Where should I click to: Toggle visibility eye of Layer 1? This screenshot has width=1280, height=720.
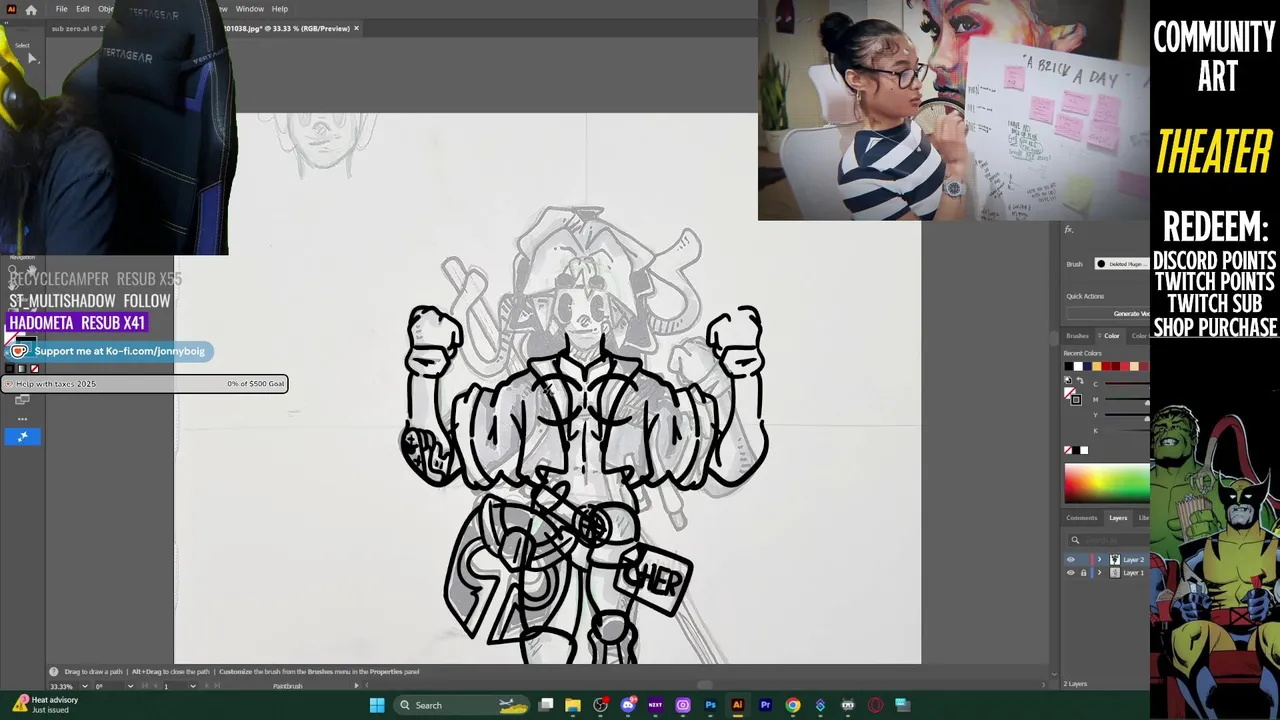[1071, 573]
